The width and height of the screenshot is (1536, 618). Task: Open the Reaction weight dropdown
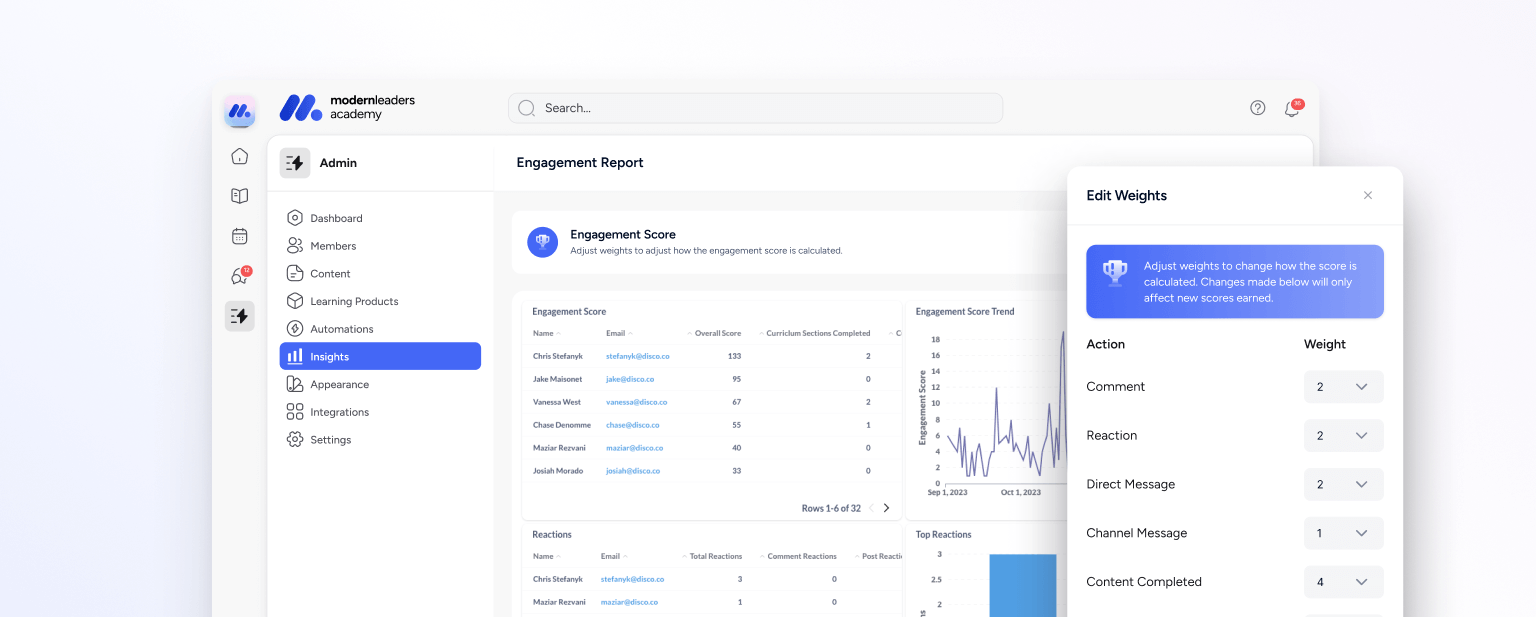pos(1343,435)
